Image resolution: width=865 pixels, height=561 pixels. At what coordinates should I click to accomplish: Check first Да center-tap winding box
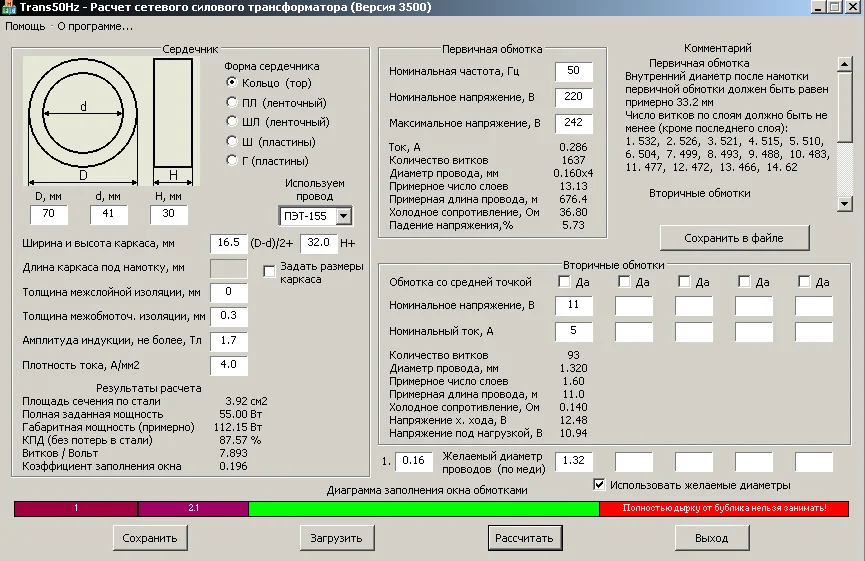[562, 282]
